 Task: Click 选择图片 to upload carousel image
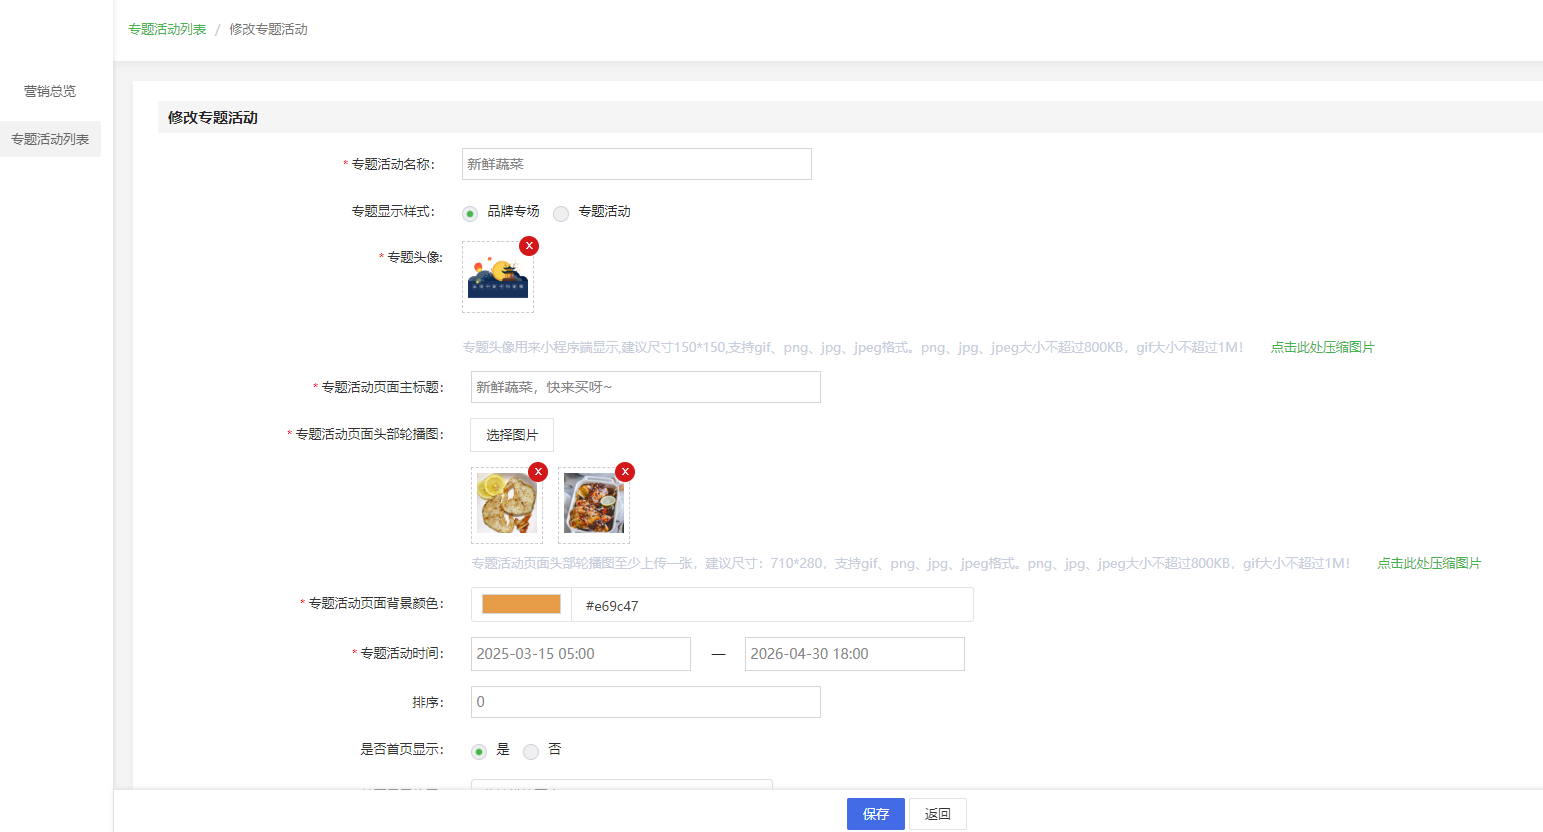pos(512,435)
